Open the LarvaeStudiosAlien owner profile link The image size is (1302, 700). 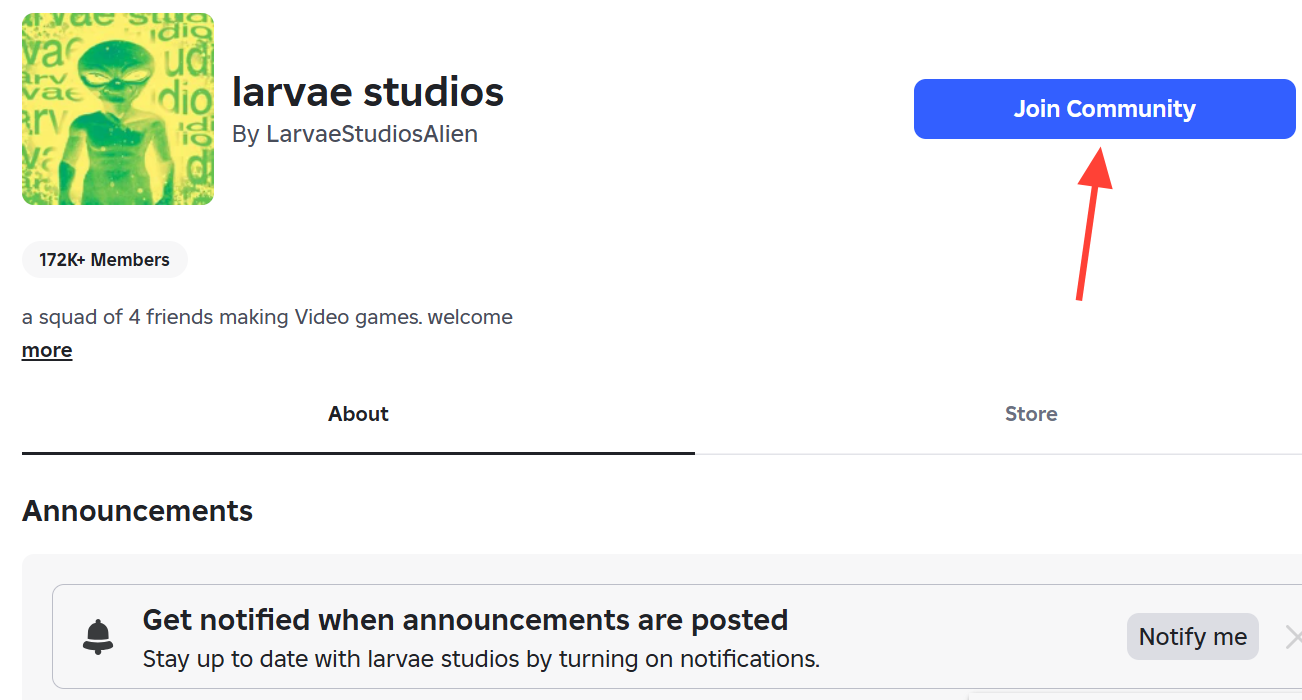pos(371,134)
